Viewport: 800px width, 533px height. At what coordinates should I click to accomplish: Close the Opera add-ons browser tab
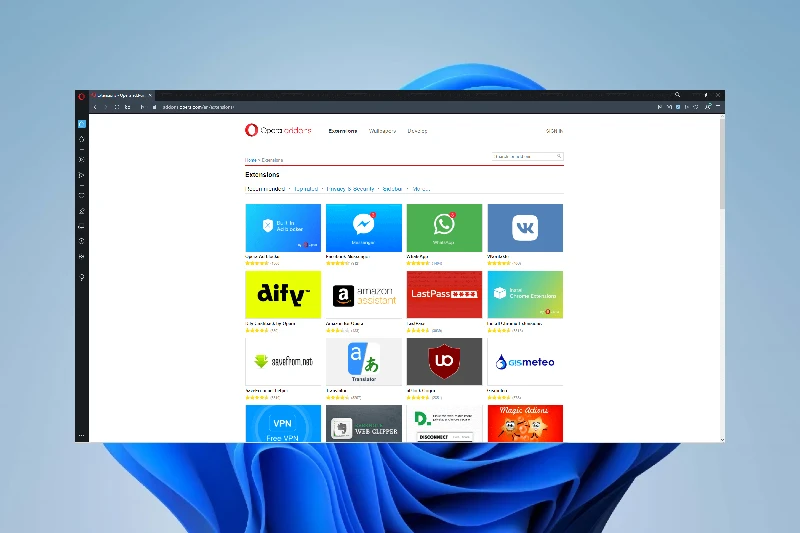(x=150, y=95)
